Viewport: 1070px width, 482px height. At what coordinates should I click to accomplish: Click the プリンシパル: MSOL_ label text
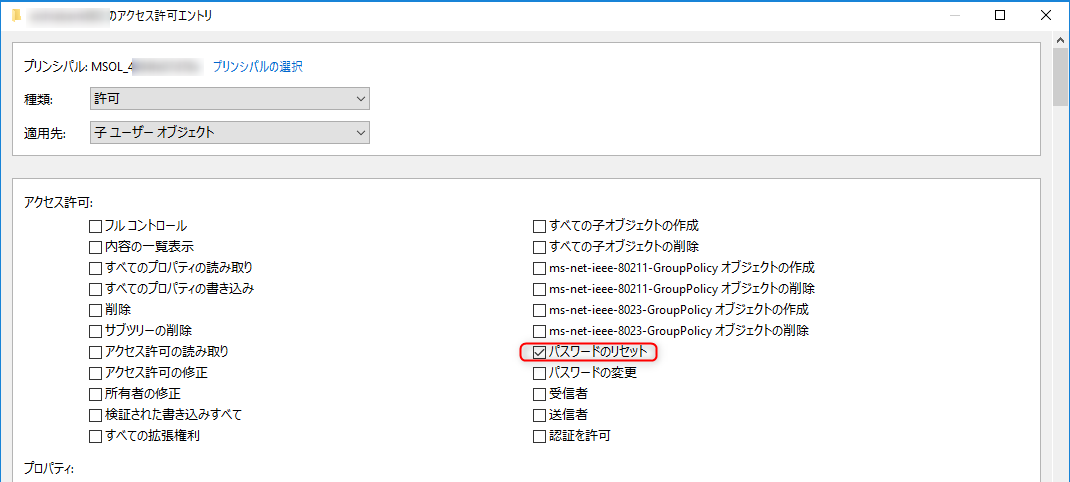[78, 67]
